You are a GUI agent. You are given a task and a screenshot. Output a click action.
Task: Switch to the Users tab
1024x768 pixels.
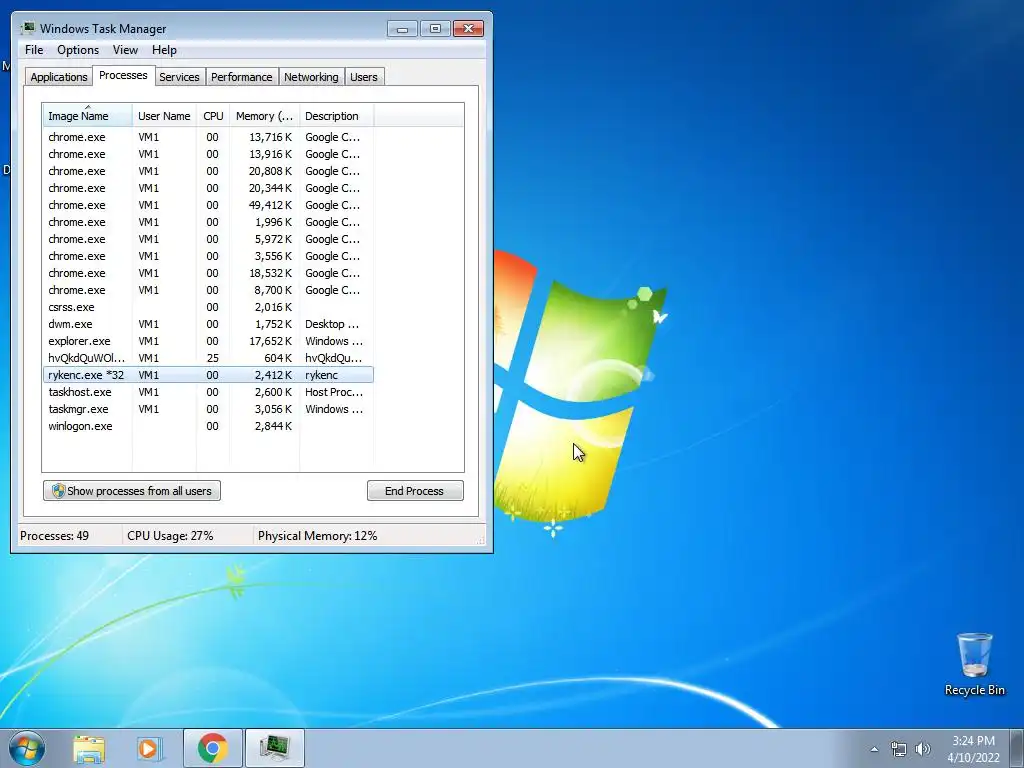[x=364, y=76]
